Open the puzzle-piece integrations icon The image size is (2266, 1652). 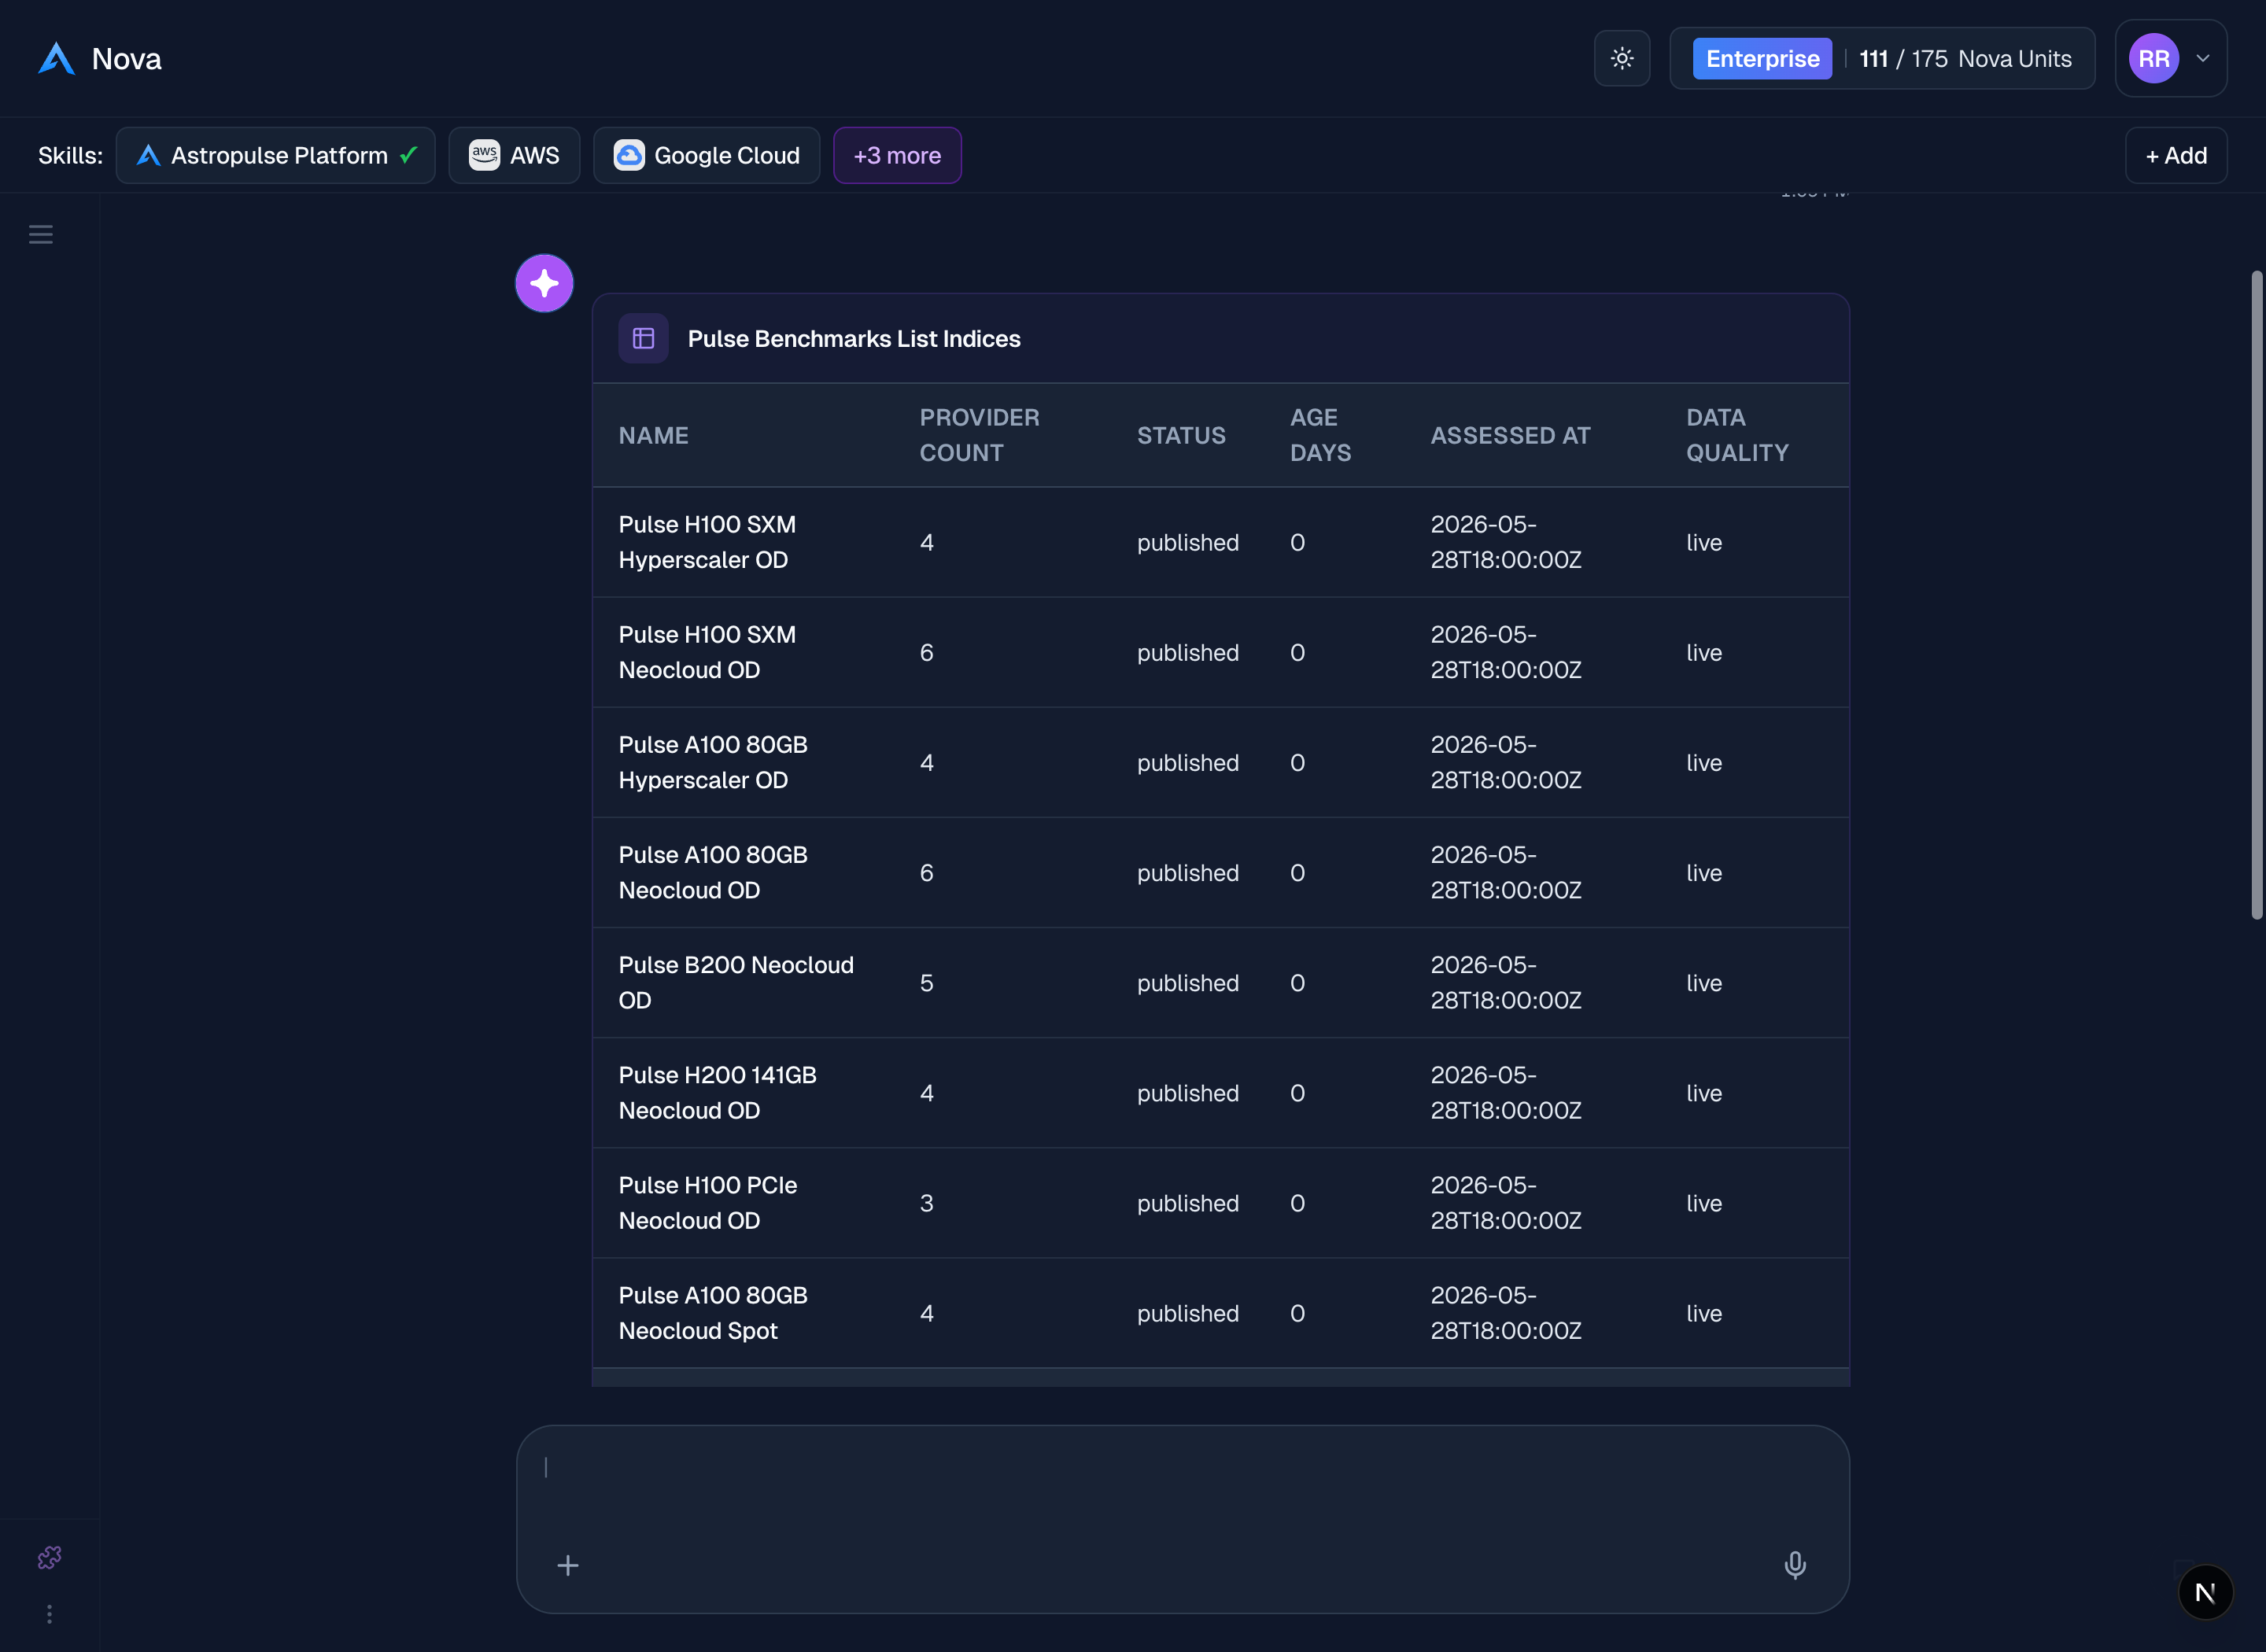click(x=49, y=1558)
